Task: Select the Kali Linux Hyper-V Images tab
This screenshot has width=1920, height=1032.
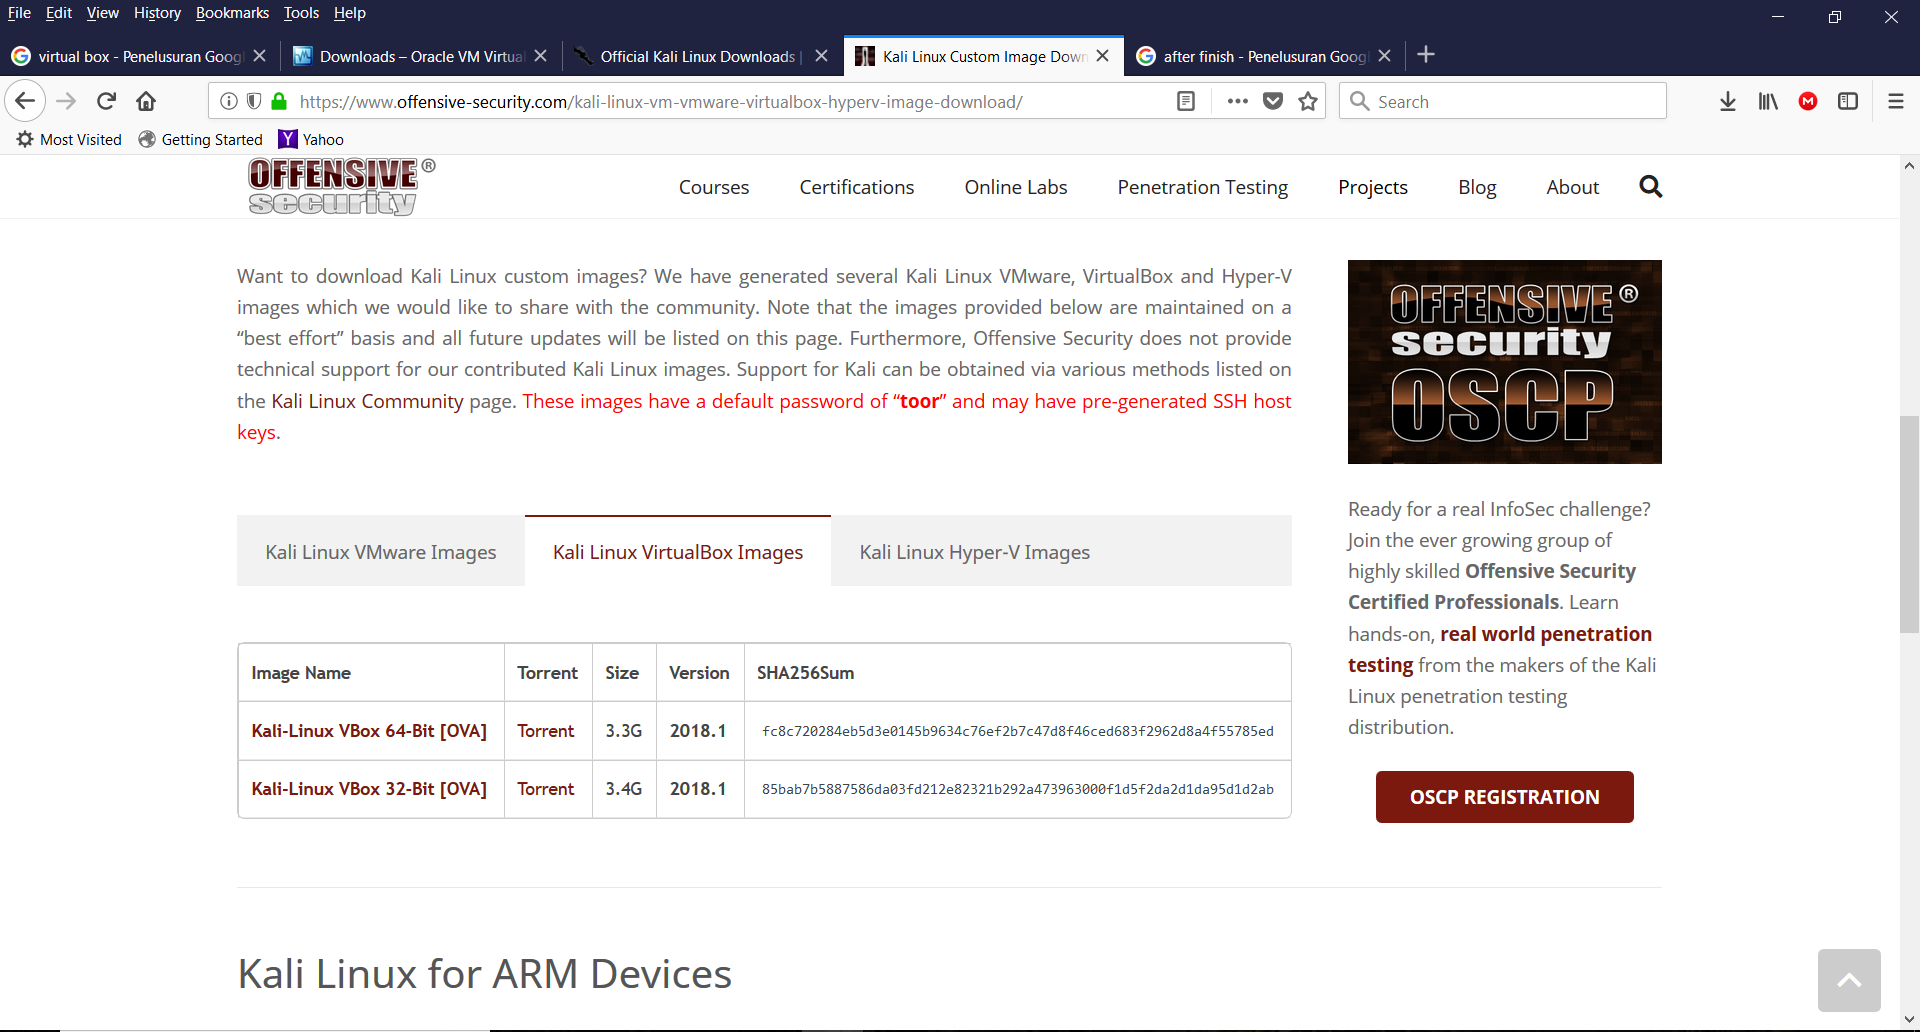Action: (x=975, y=552)
